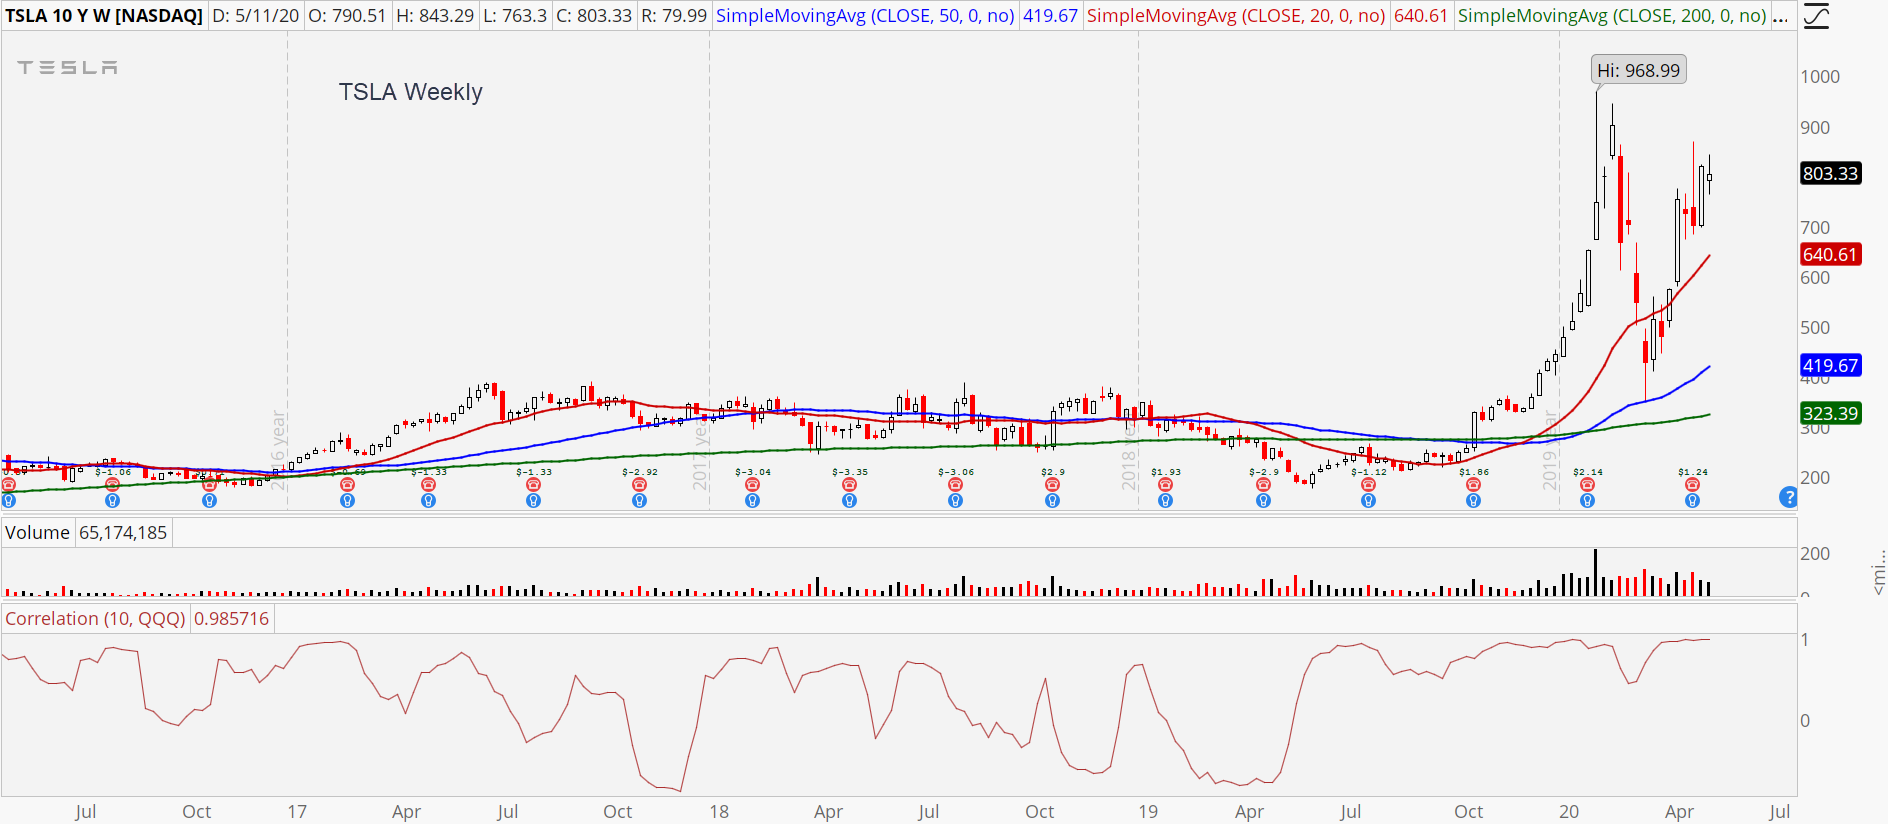Click the blue lightbulb icon below $2.9 earnings
This screenshot has width=1888, height=824.
click(x=1052, y=501)
